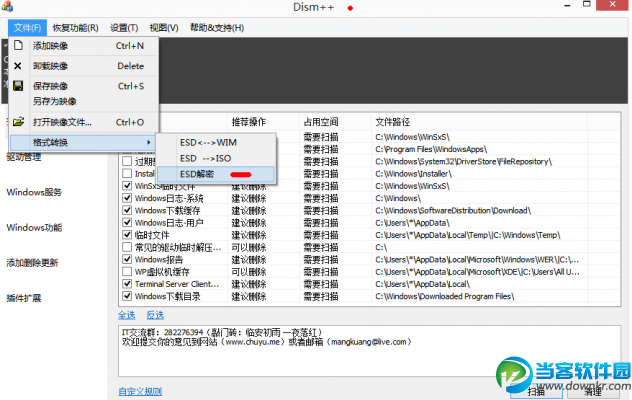Uncheck the Terminal Server Client... checkbox
This screenshot has width=632, height=400.
click(x=127, y=283)
